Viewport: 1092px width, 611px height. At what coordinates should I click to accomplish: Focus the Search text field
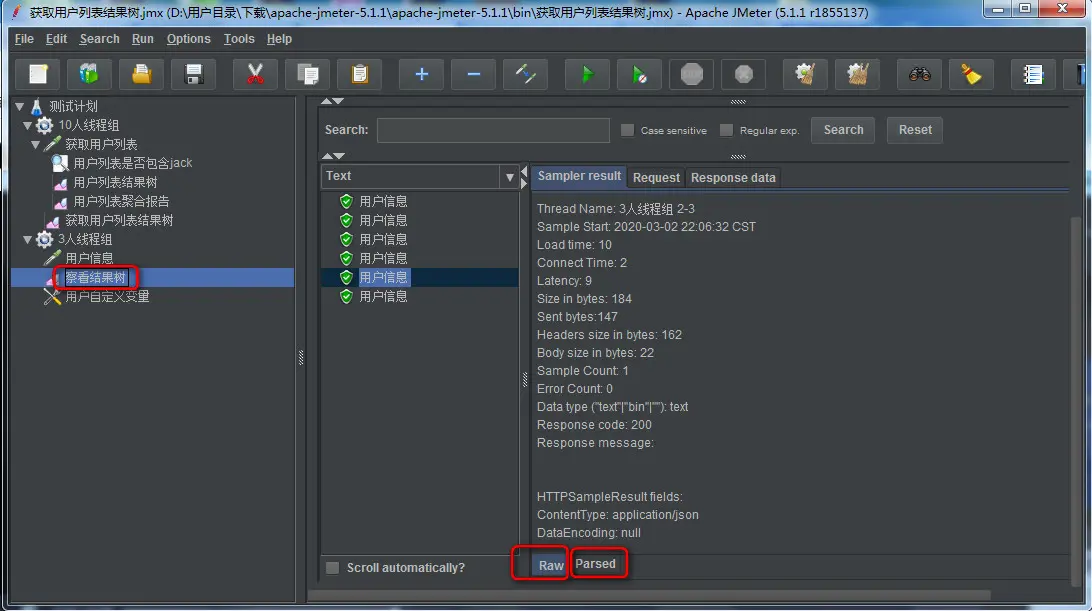[493, 130]
